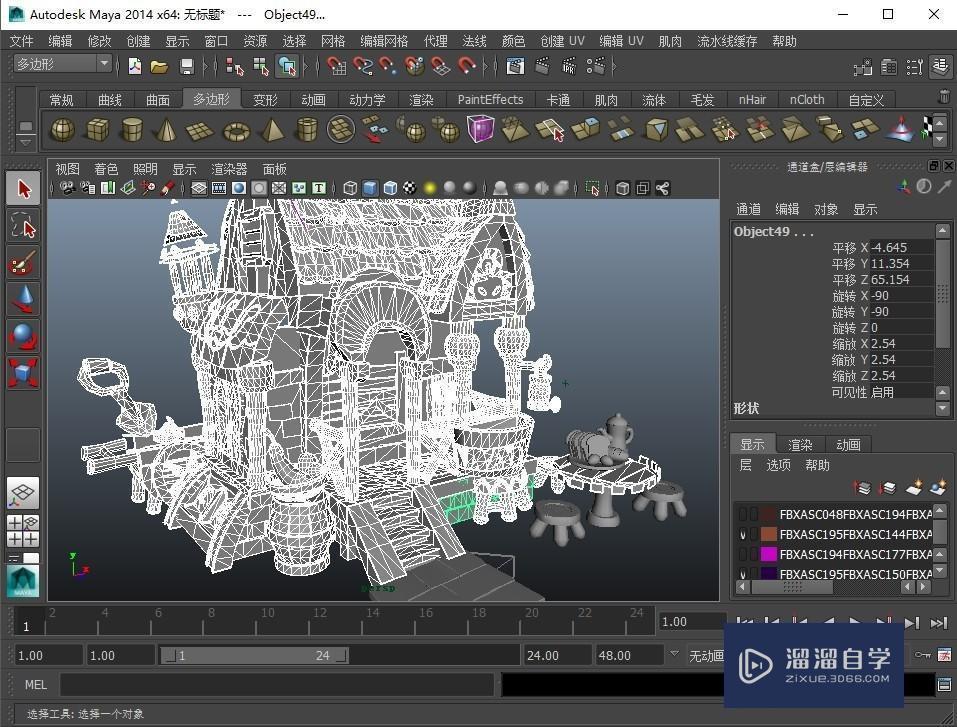Screen dimensions: 957x727
Task: Click the 平移 X value field
Action: (x=901, y=247)
